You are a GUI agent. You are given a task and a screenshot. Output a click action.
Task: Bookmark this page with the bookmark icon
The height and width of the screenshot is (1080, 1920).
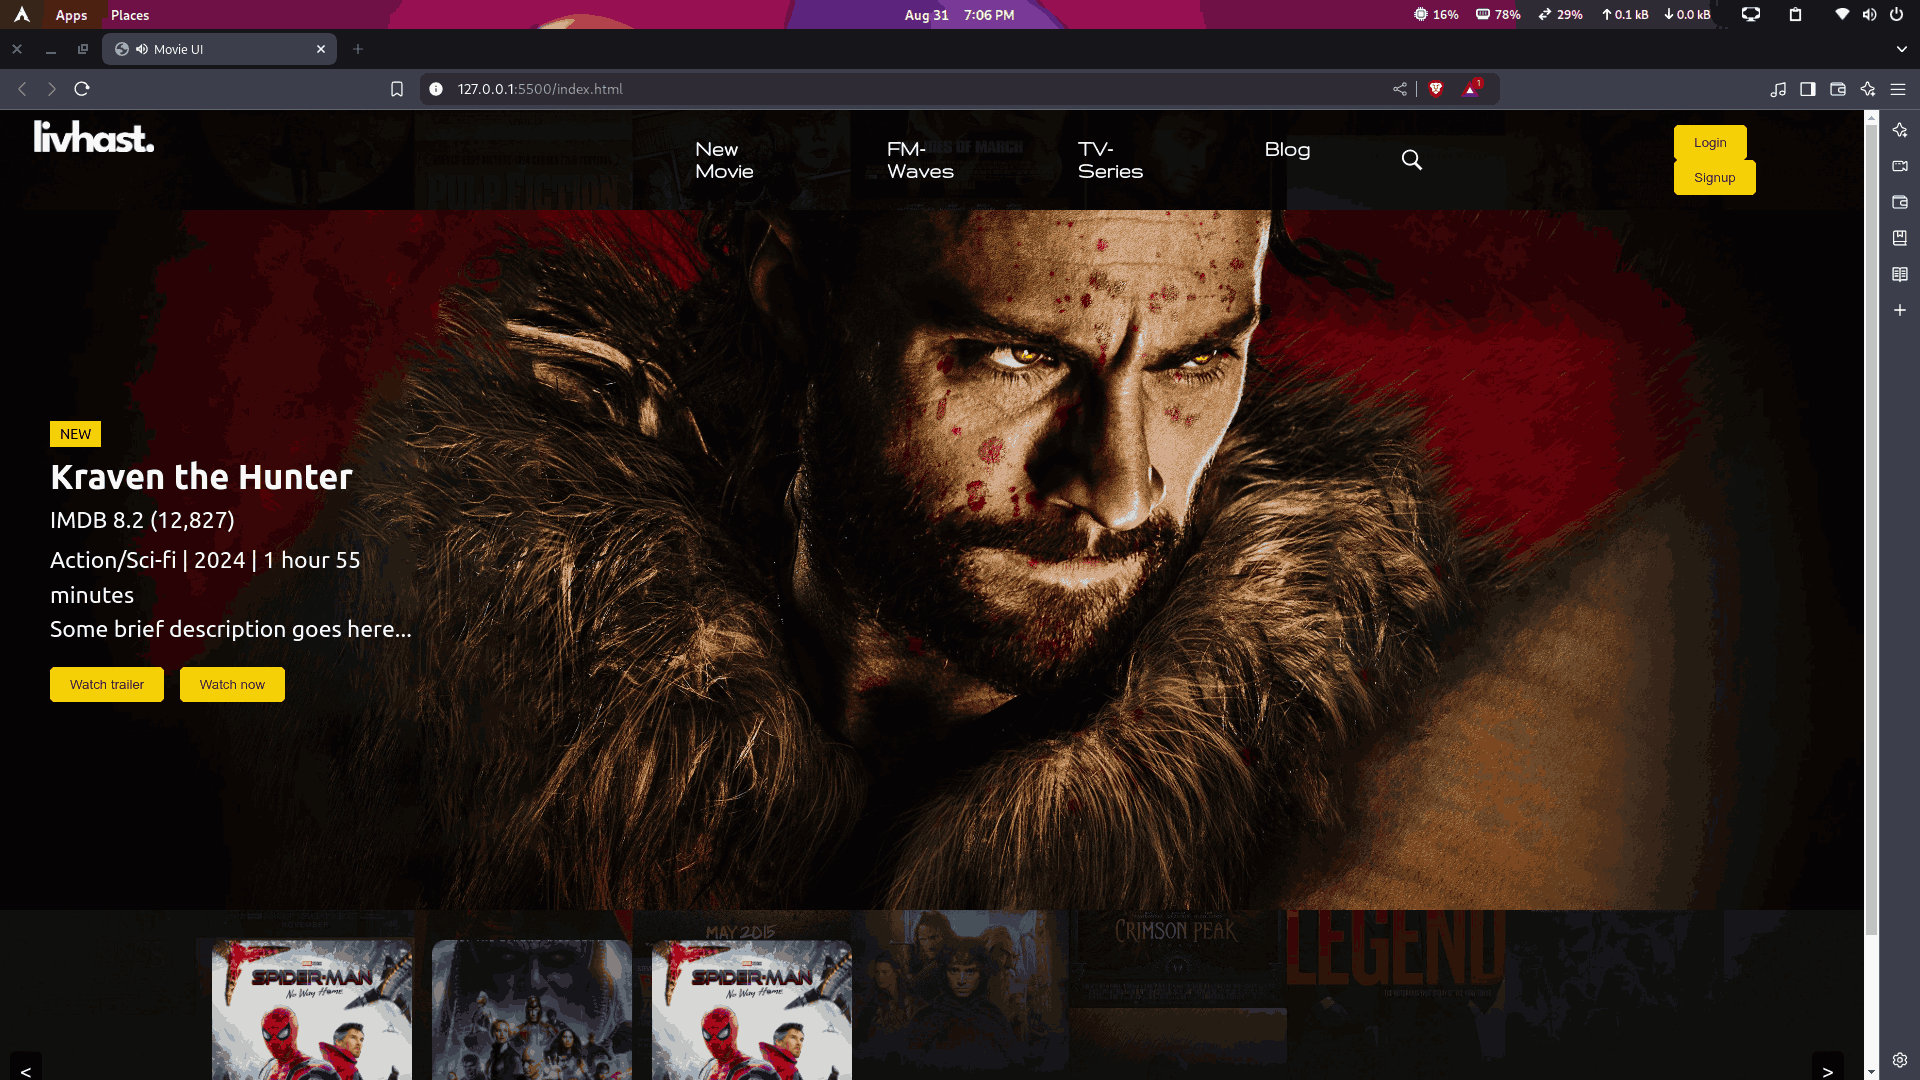tap(397, 89)
